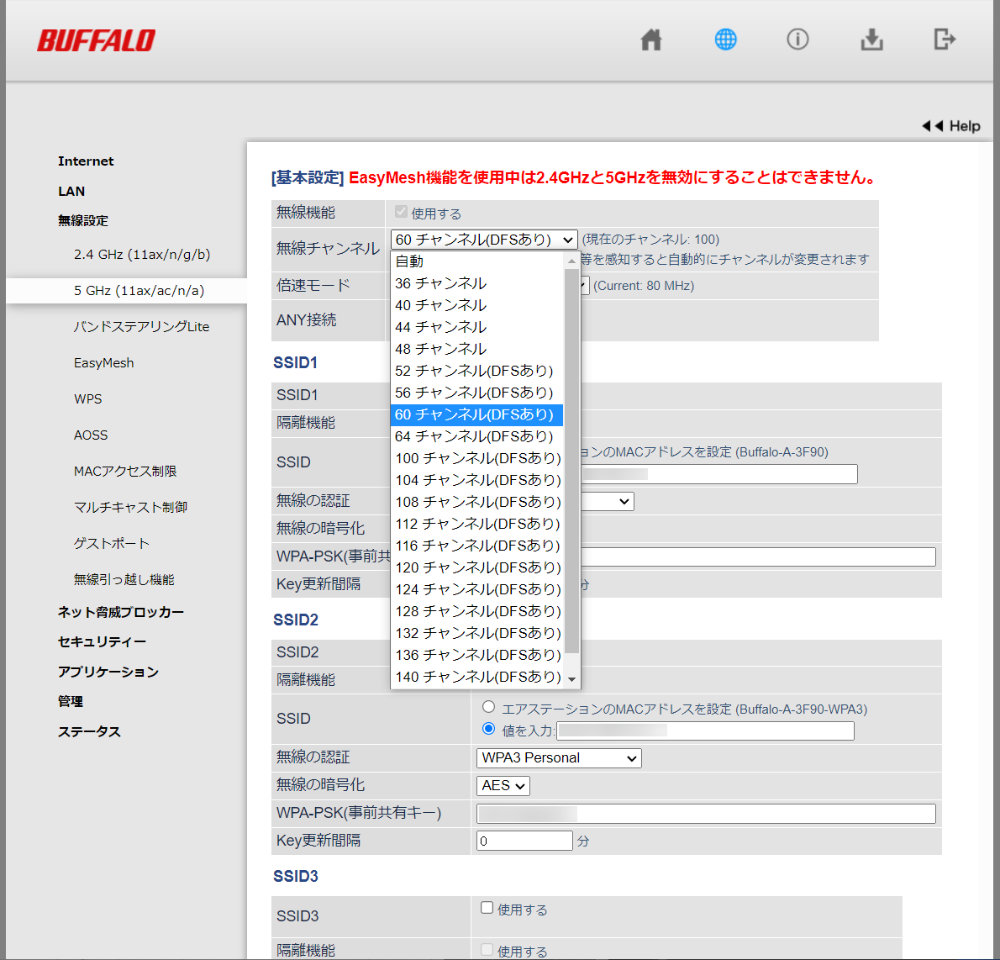
Task: Choose 64 チャンネル(DFSあり) option
Action: click(476, 436)
